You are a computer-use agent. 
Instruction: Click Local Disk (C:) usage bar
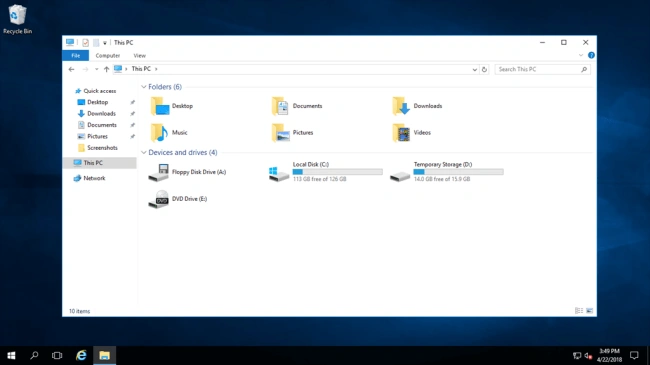(337, 172)
